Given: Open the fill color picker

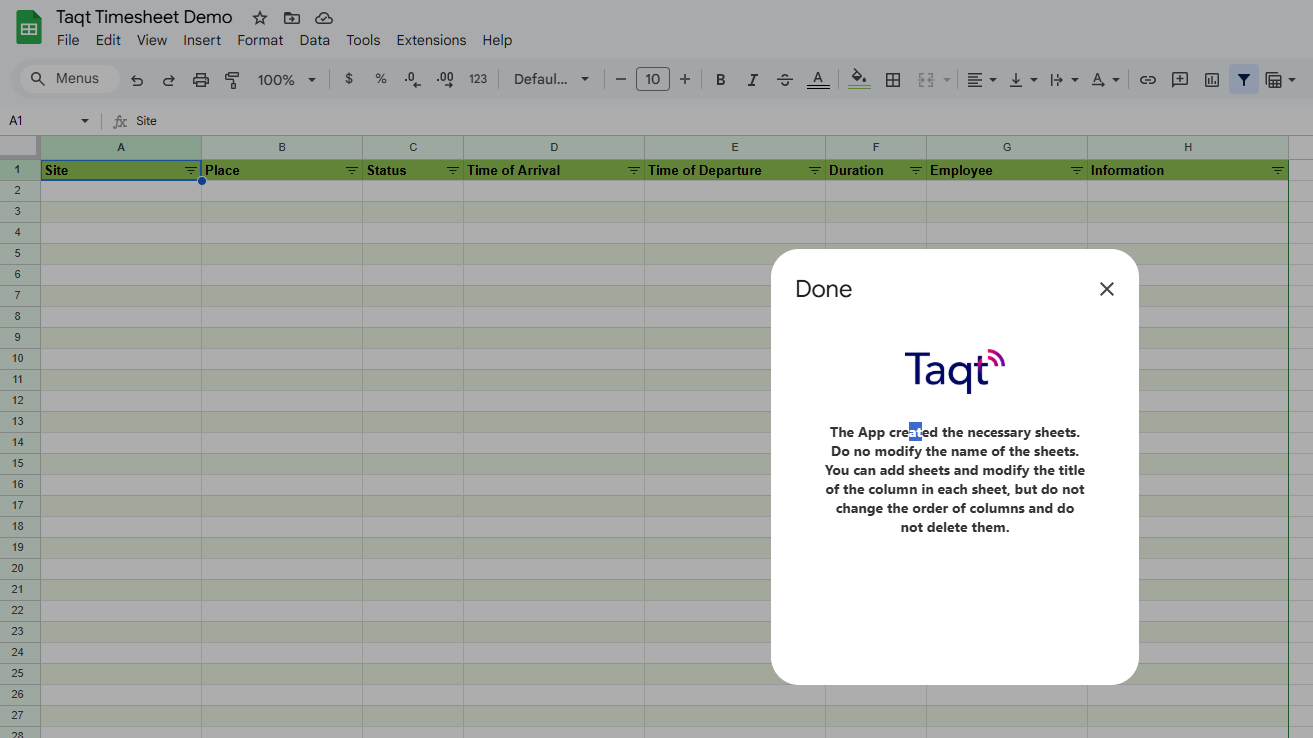Looking at the screenshot, I should pos(859,79).
